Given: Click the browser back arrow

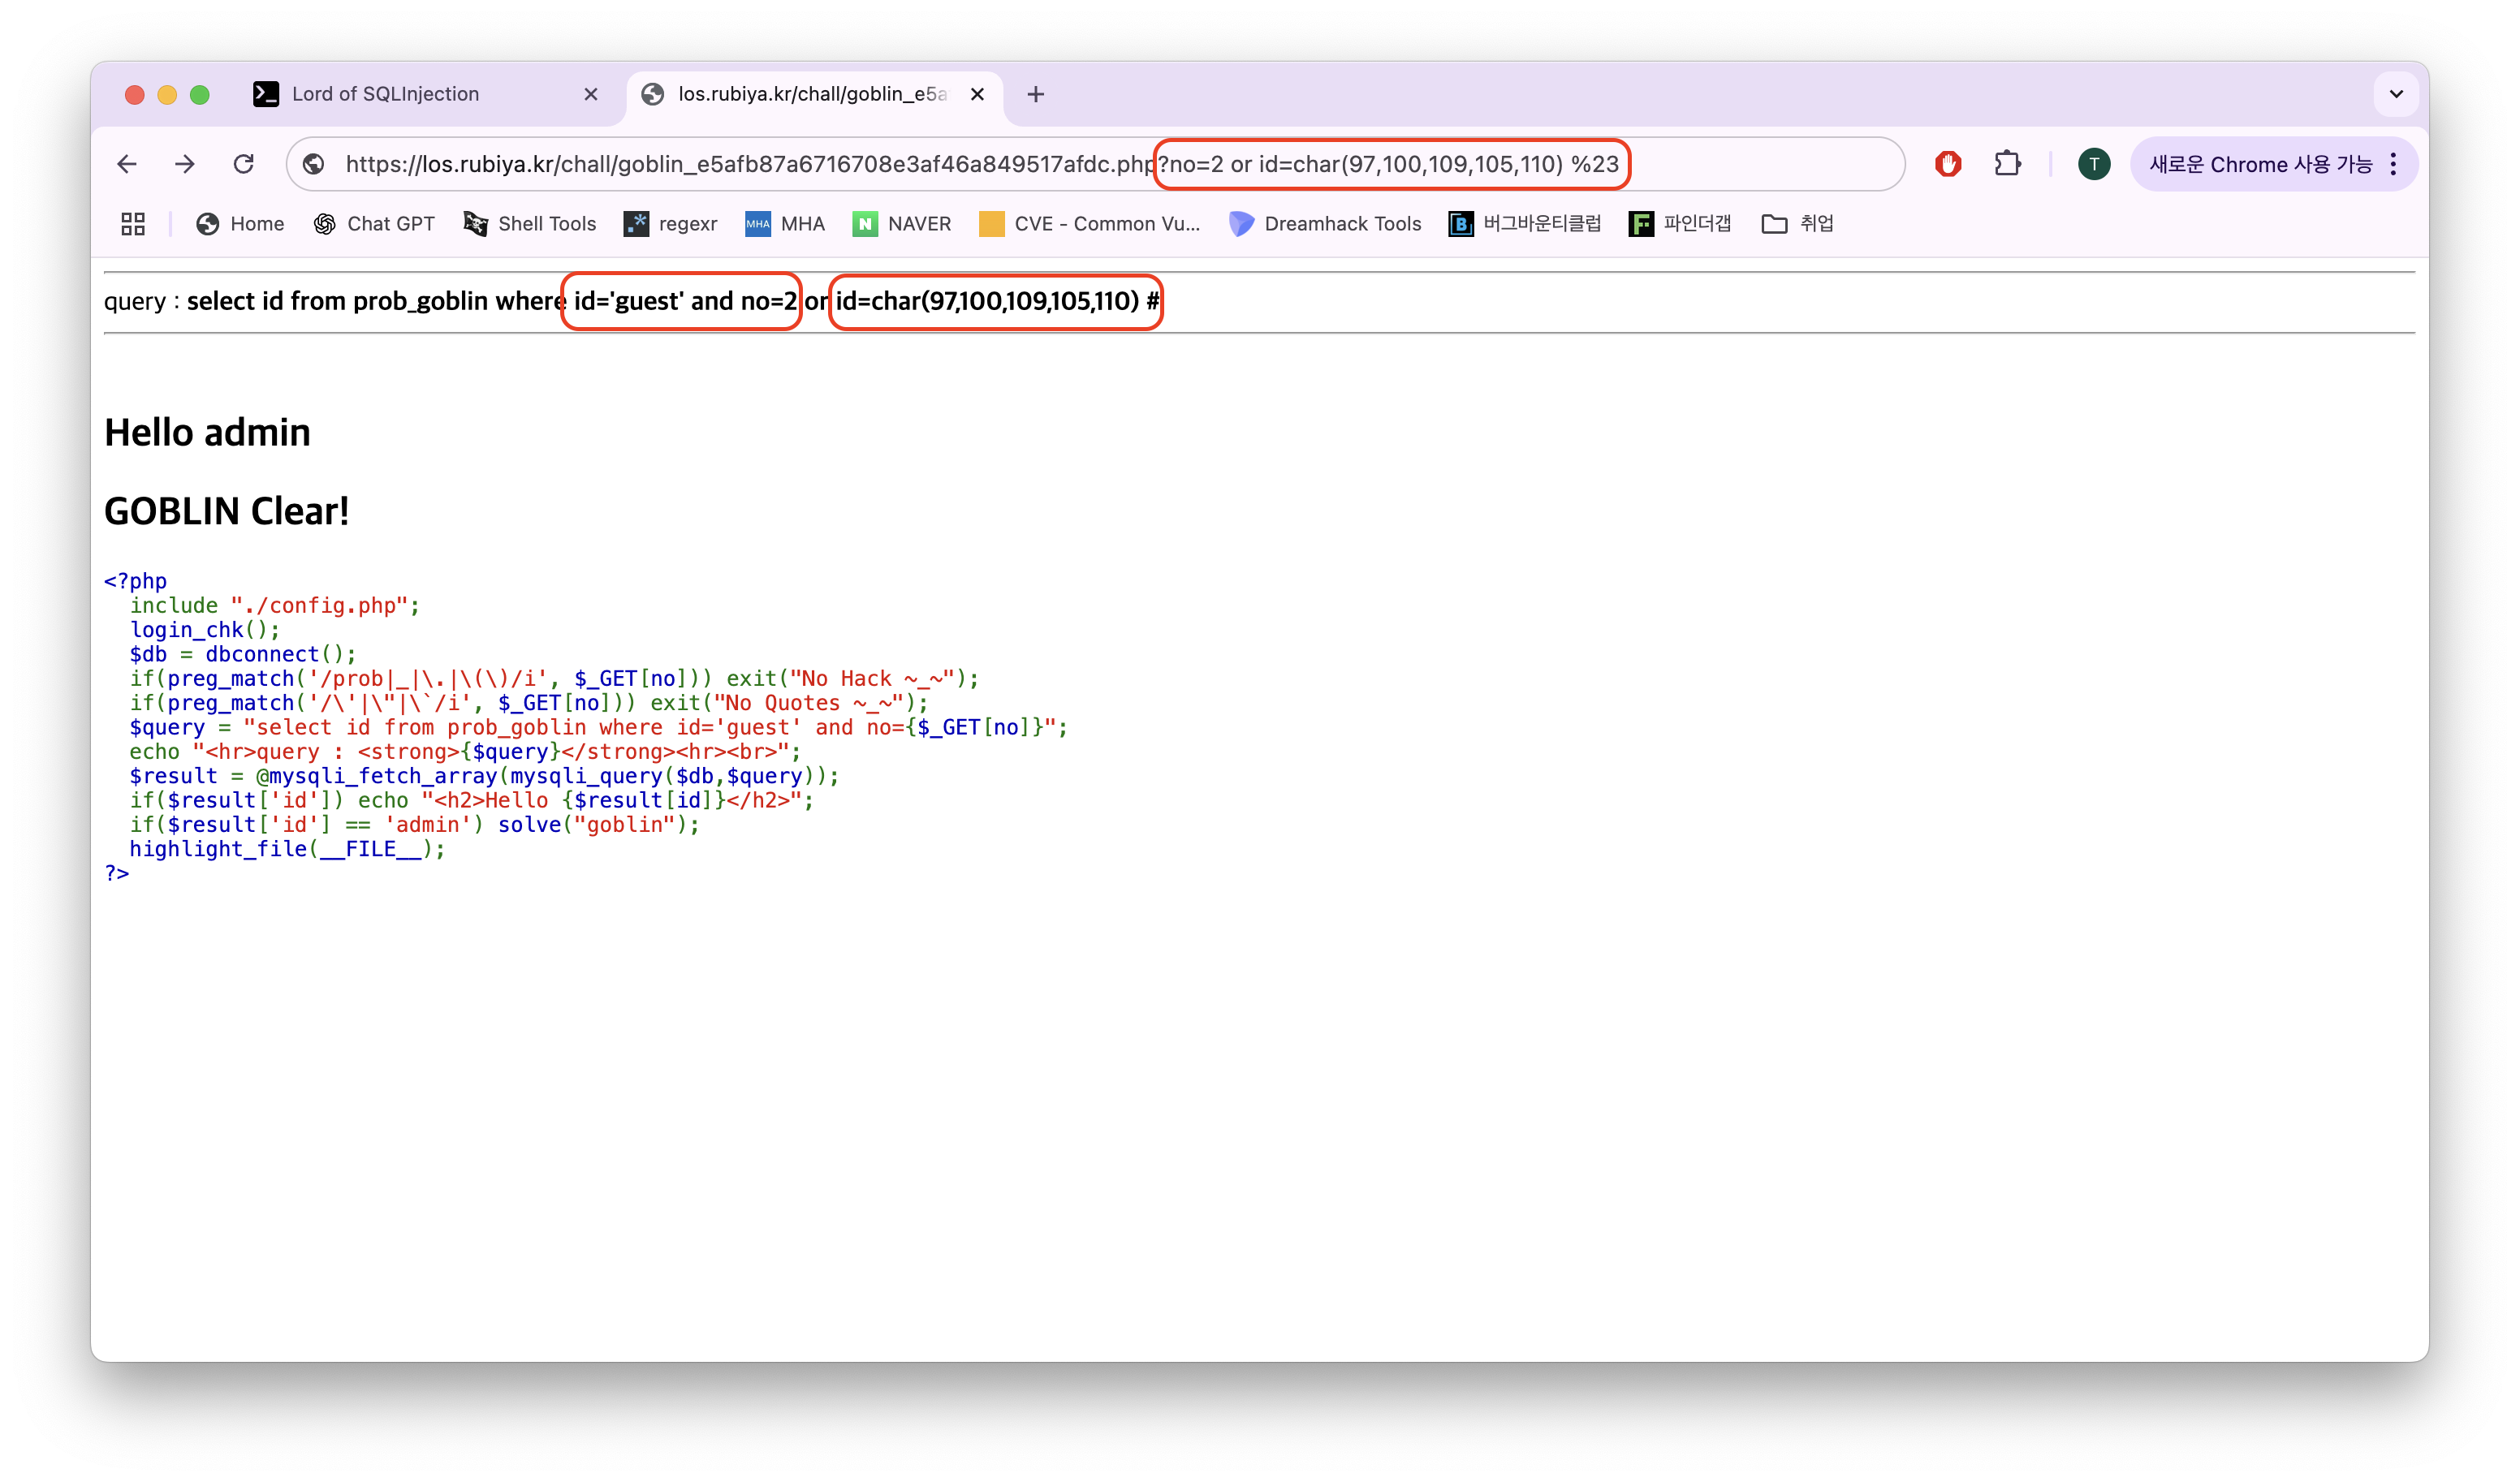Looking at the screenshot, I should (x=127, y=164).
